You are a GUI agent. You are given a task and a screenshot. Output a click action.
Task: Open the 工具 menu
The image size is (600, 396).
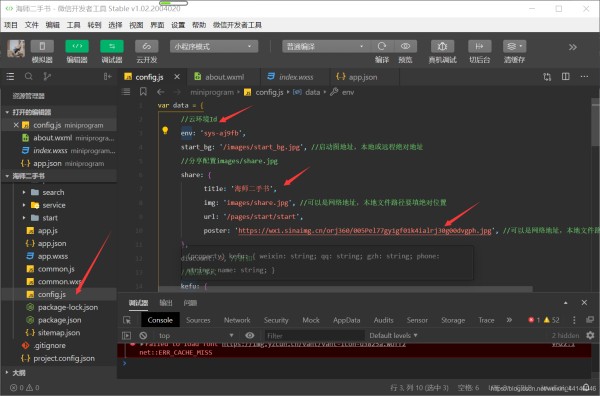pyautogui.click(x=73, y=25)
